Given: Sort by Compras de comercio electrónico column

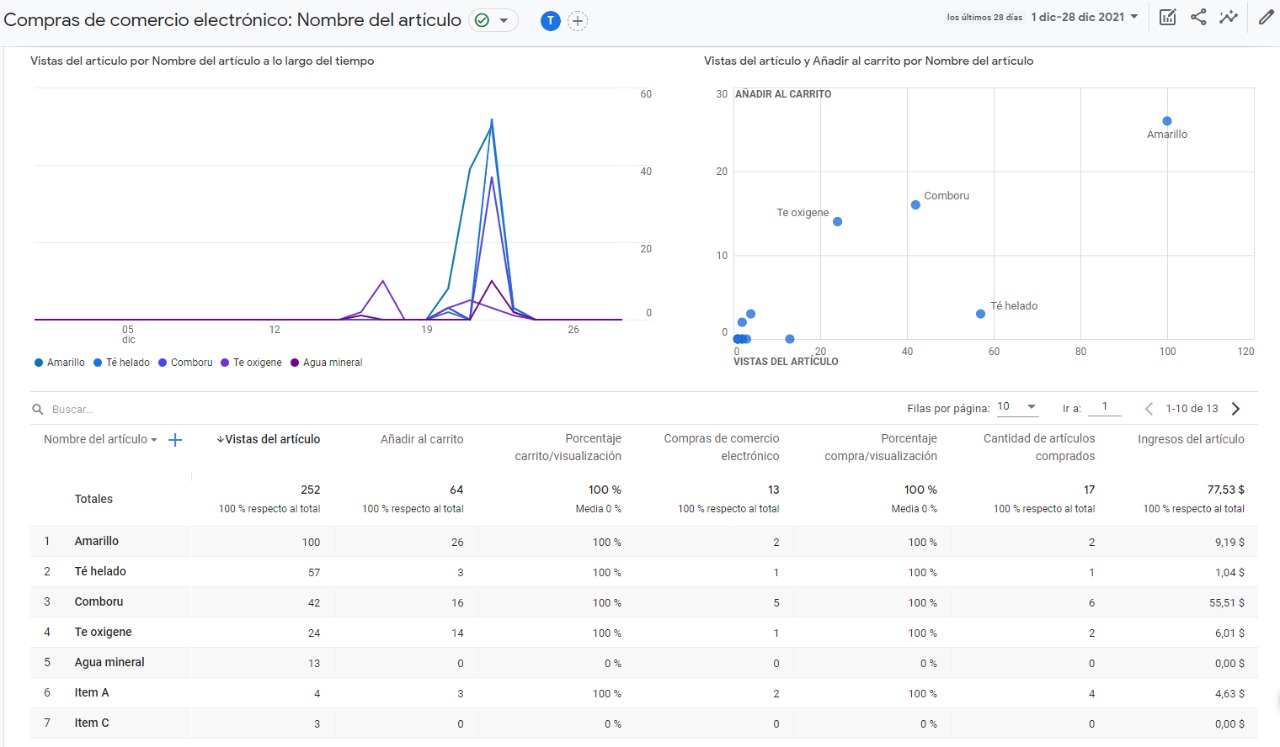Looking at the screenshot, I should (721, 447).
